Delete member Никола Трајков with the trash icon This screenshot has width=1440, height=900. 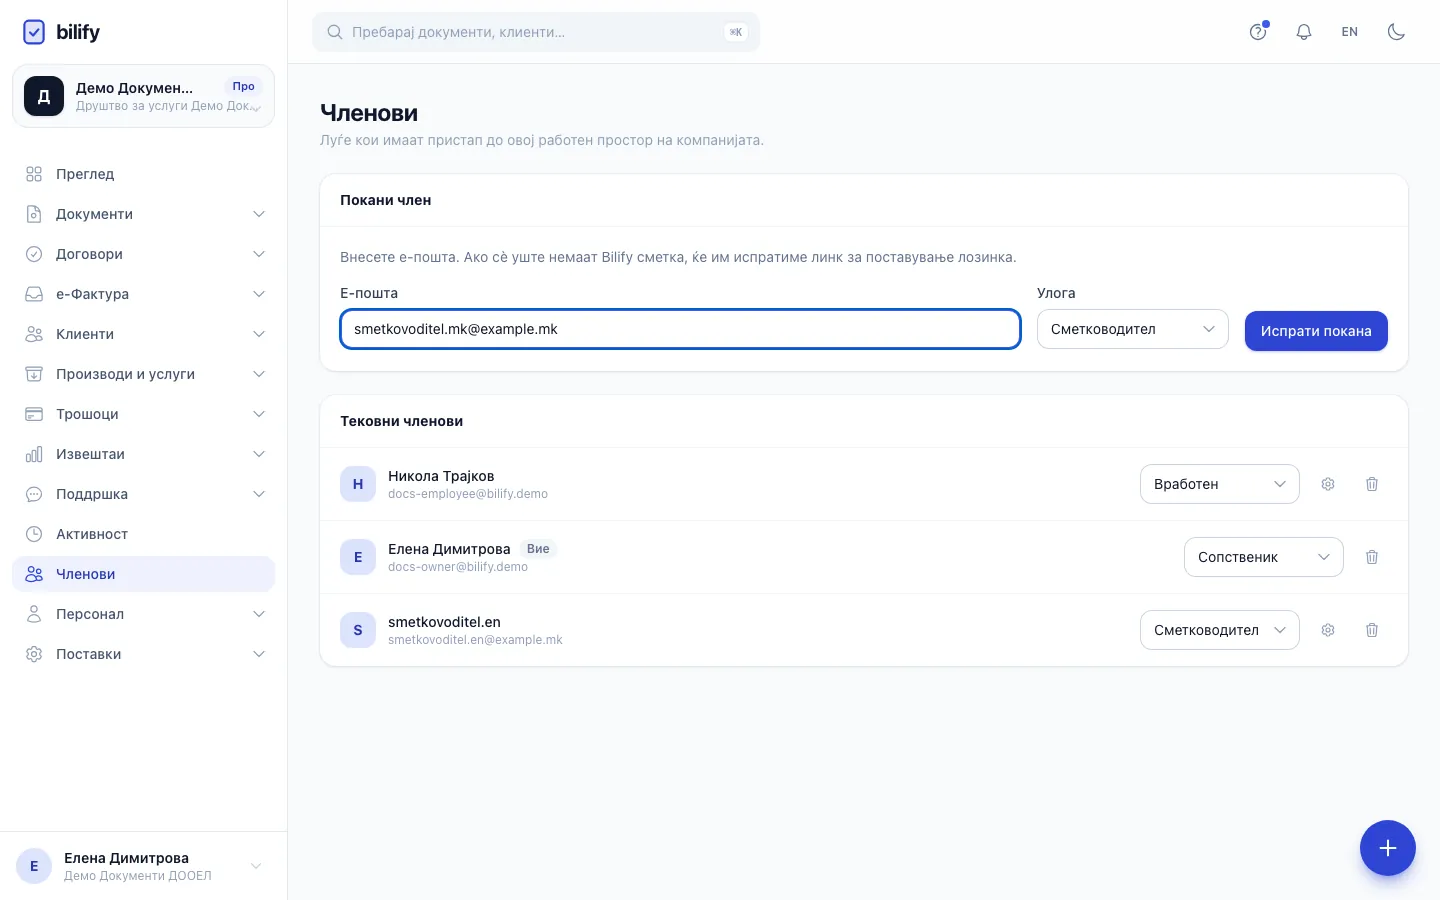[1372, 484]
